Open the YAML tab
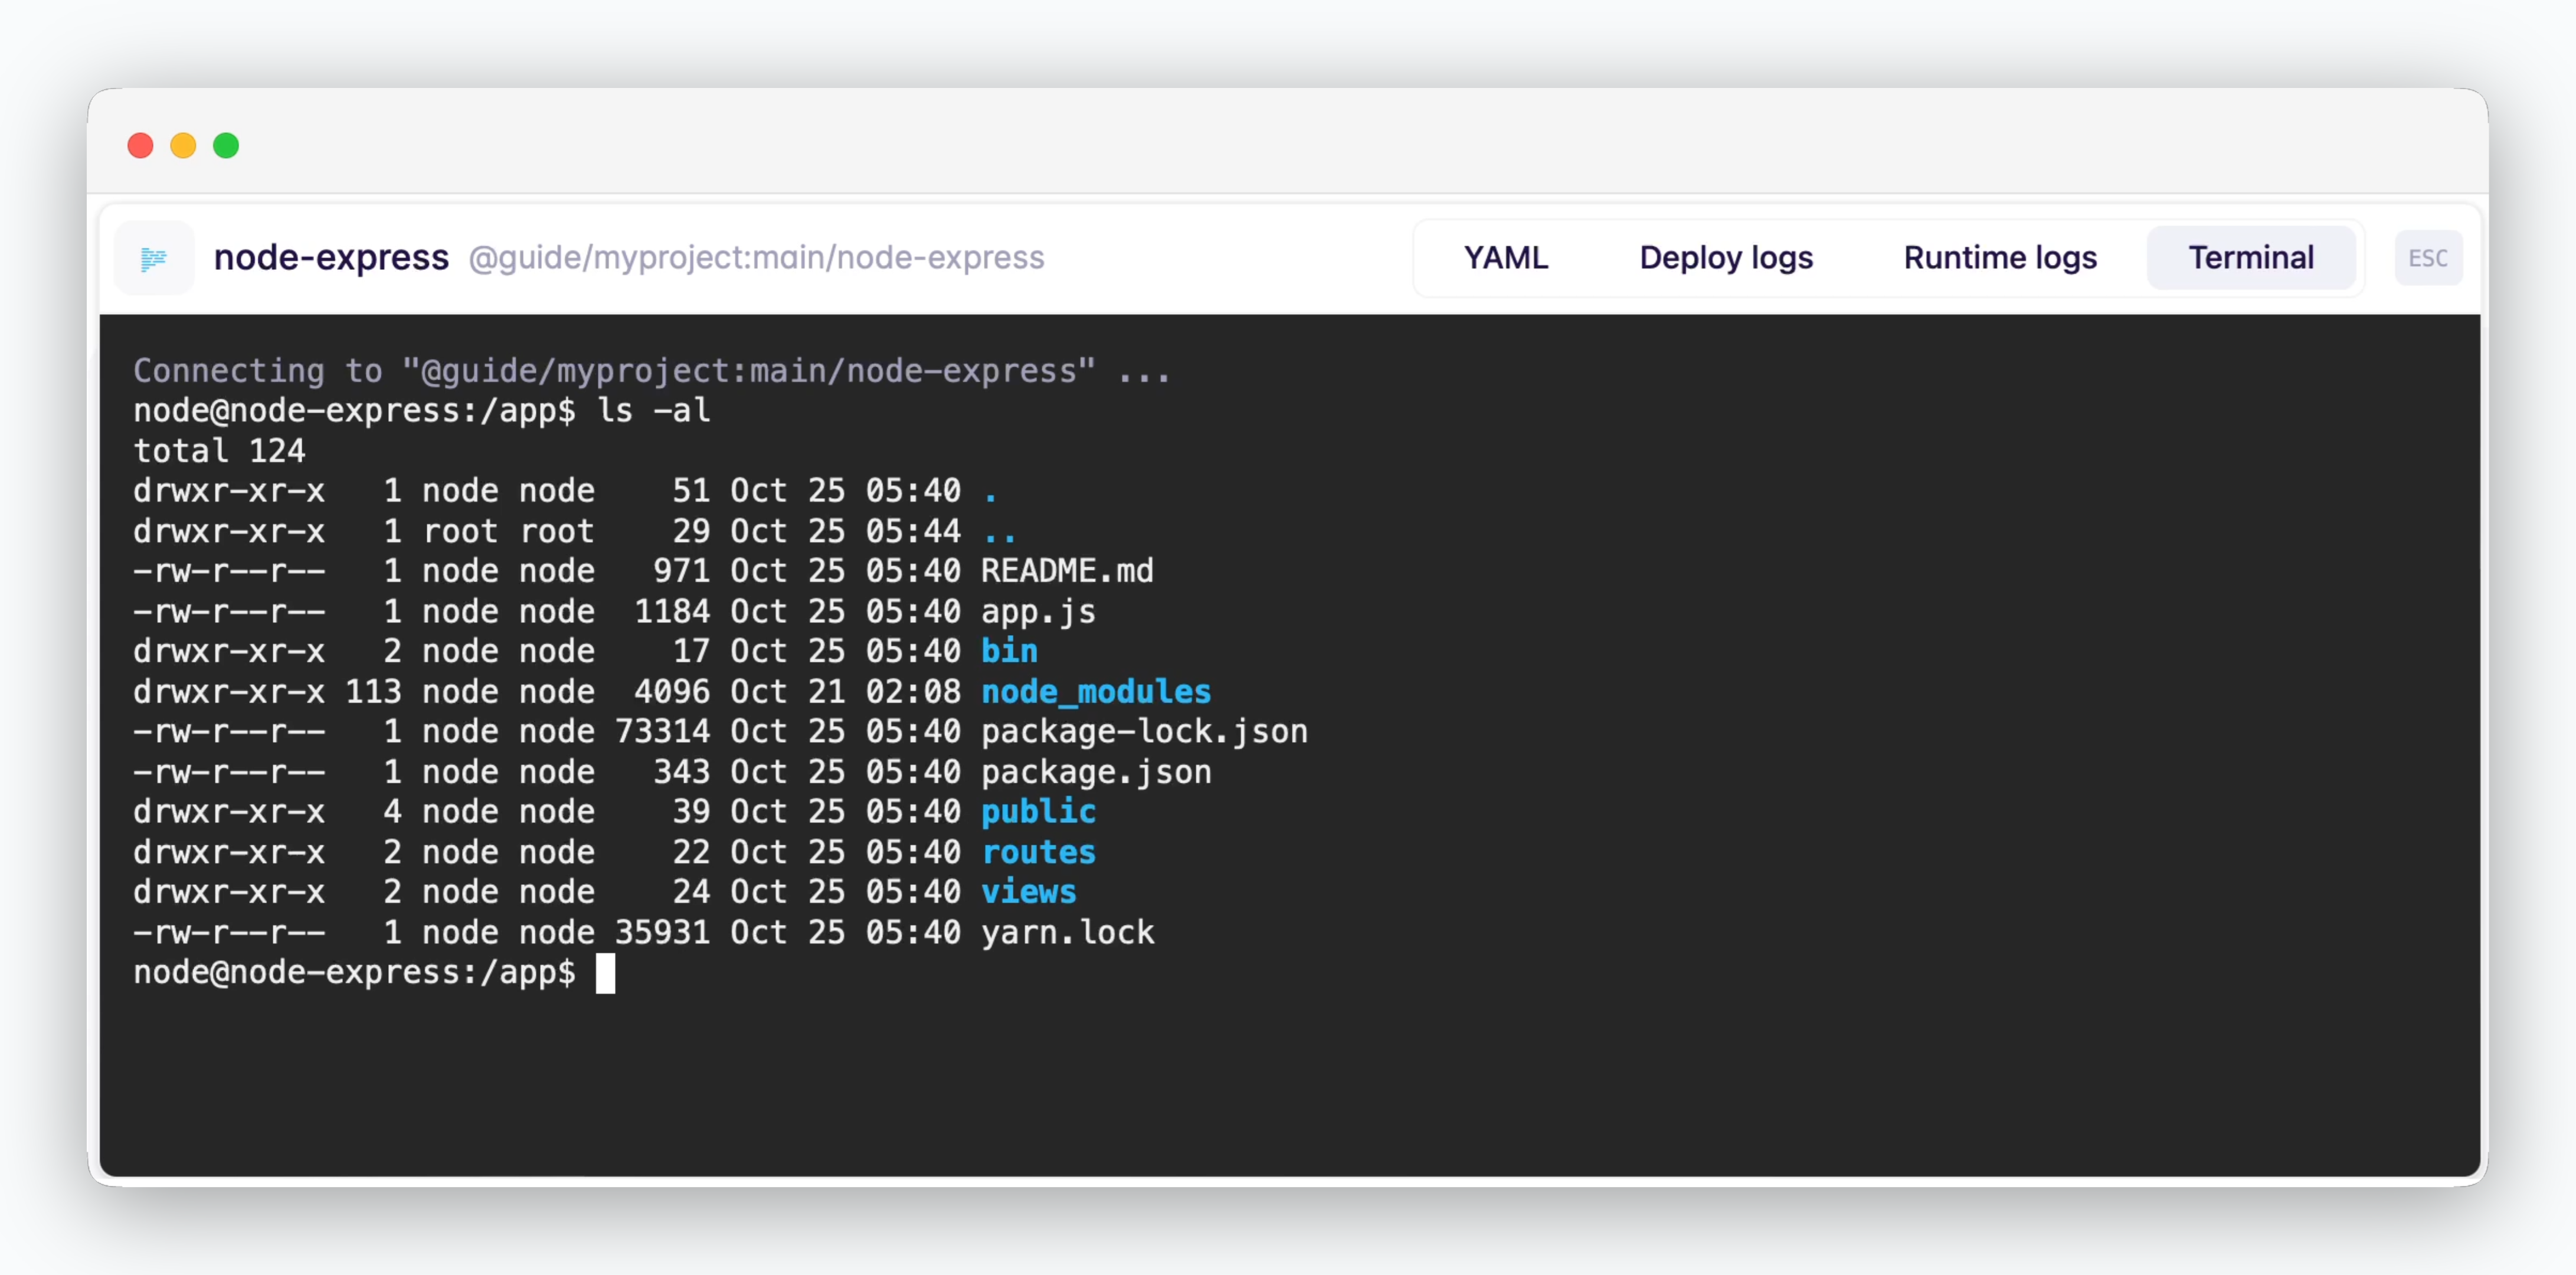 tap(1505, 258)
